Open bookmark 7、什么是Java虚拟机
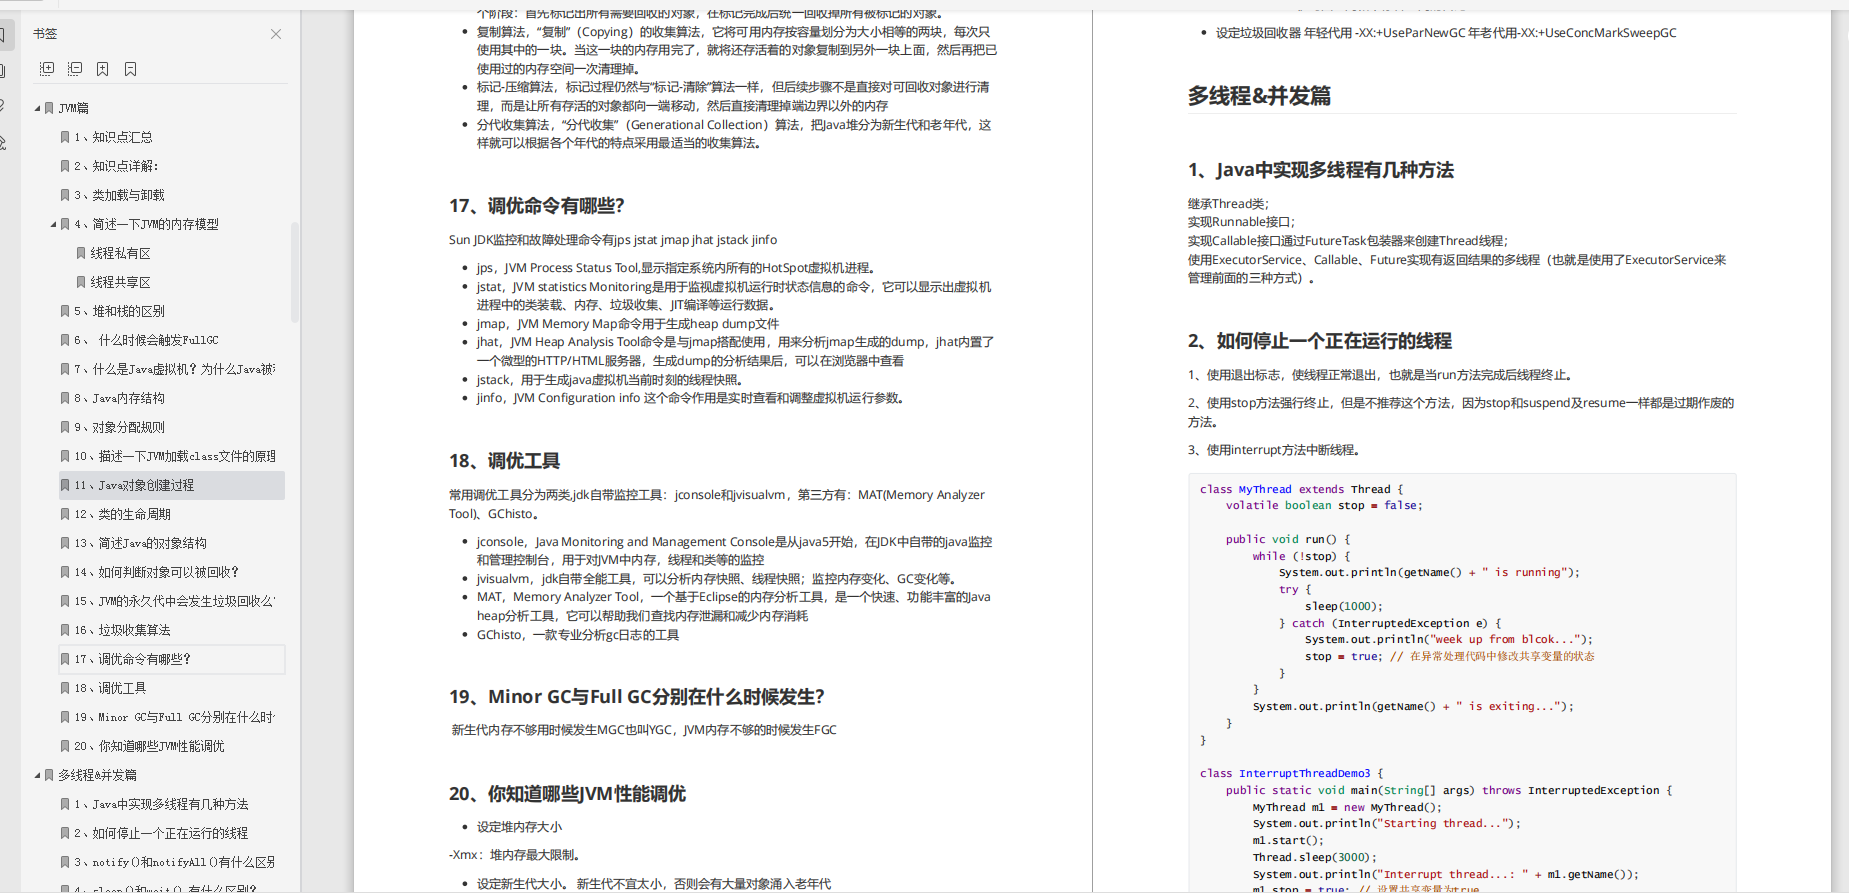This screenshot has width=1849, height=893. click(x=174, y=369)
